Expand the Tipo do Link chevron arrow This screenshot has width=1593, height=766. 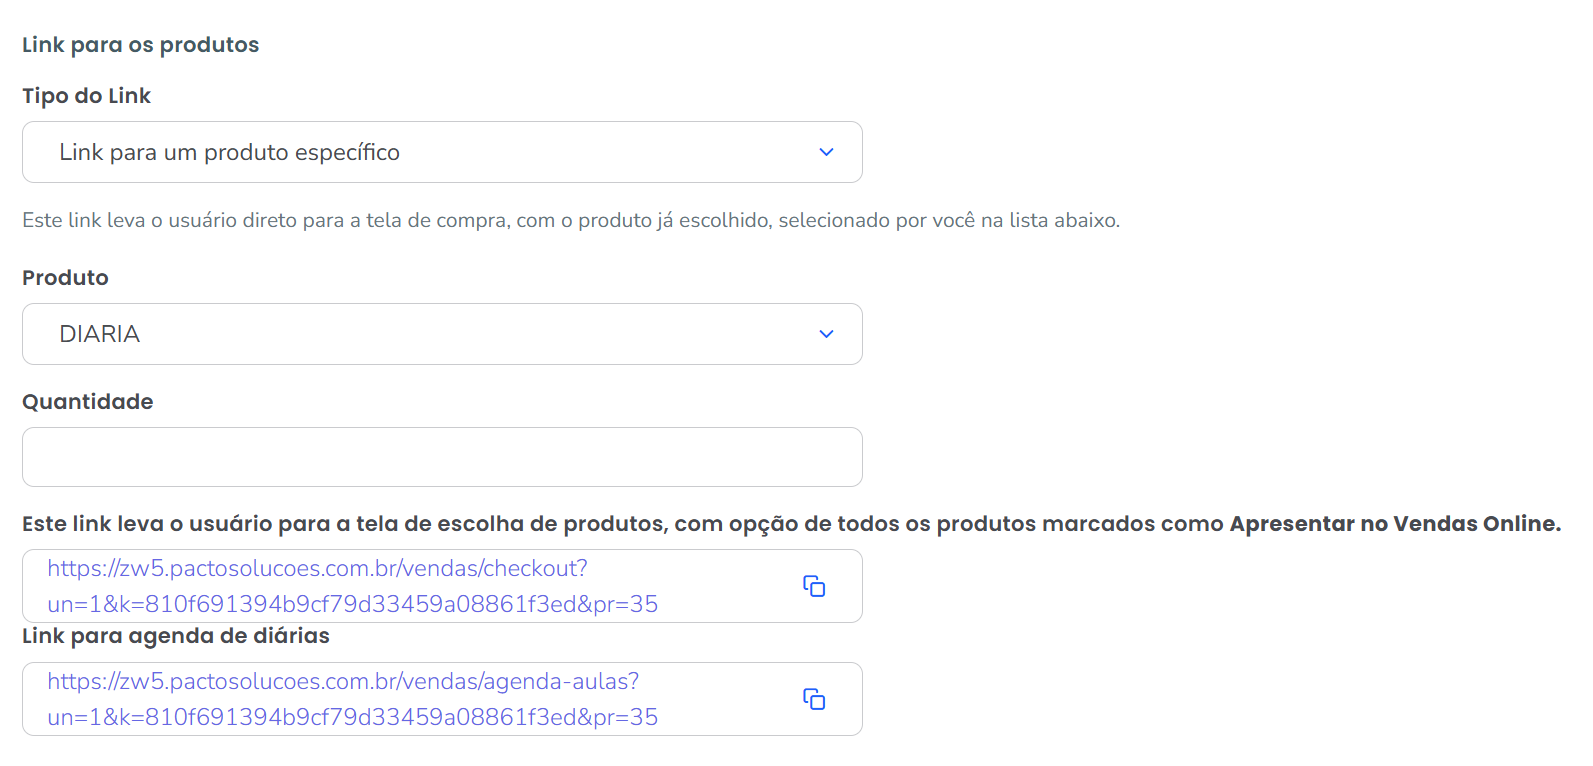coord(826,152)
